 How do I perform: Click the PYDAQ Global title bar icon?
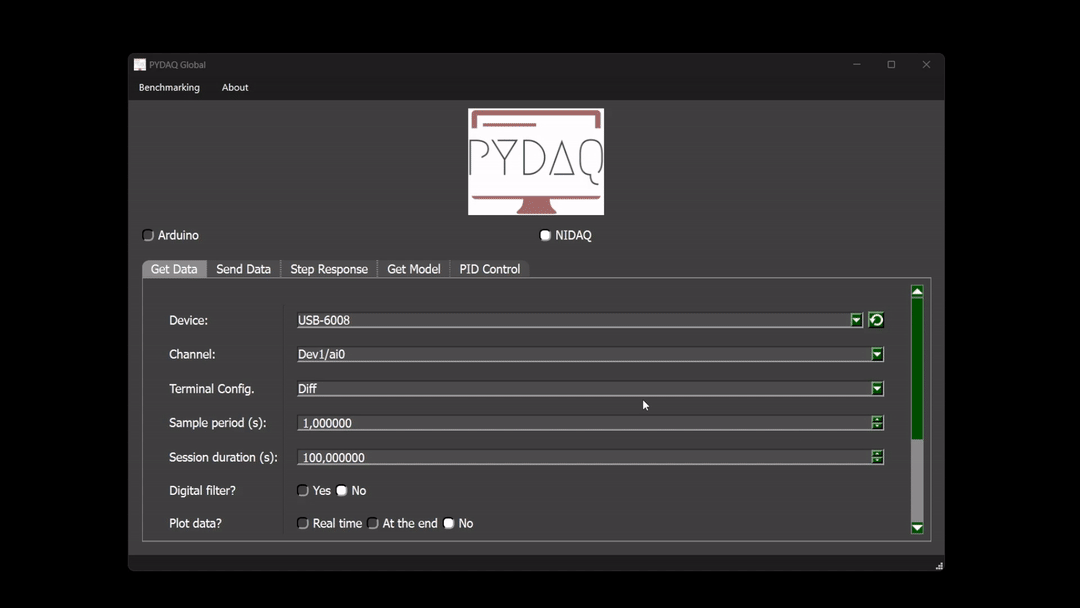point(140,65)
